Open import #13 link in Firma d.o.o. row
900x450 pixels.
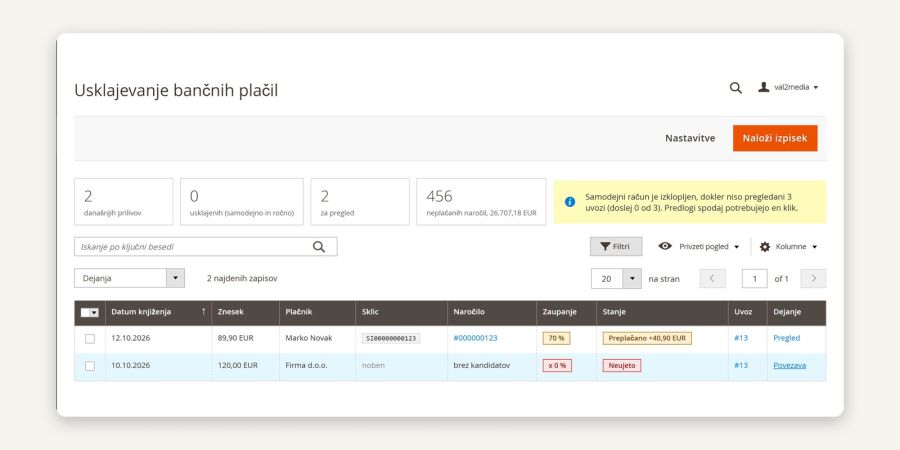pos(741,365)
